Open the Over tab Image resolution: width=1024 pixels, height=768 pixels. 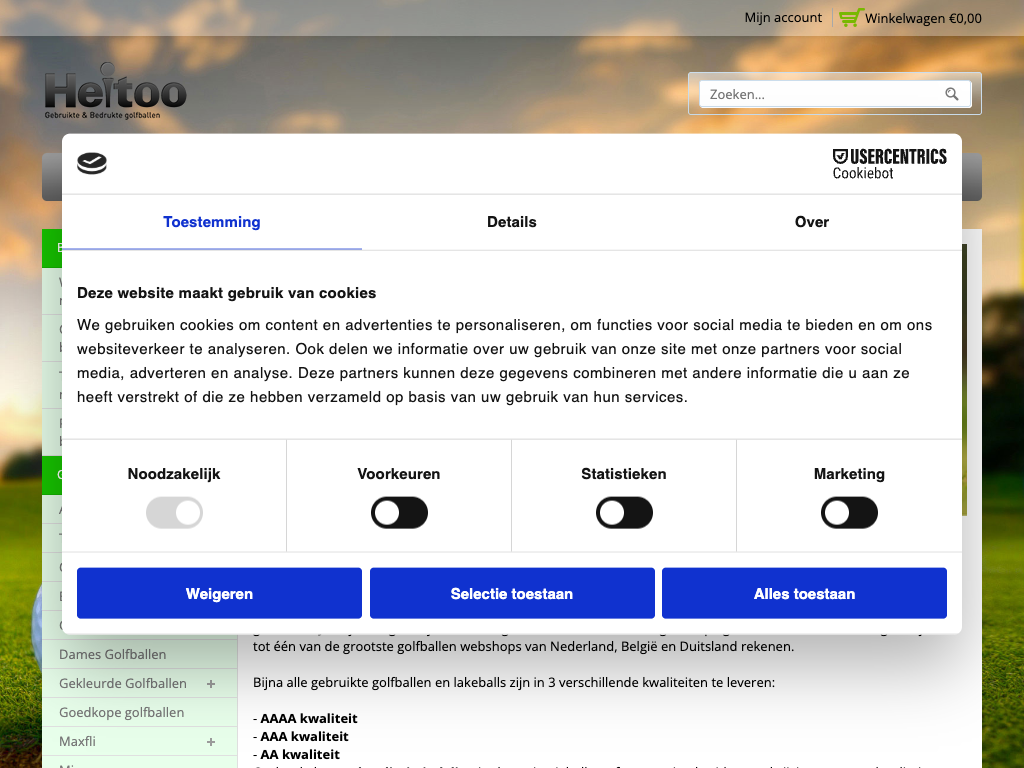tap(811, 222)
